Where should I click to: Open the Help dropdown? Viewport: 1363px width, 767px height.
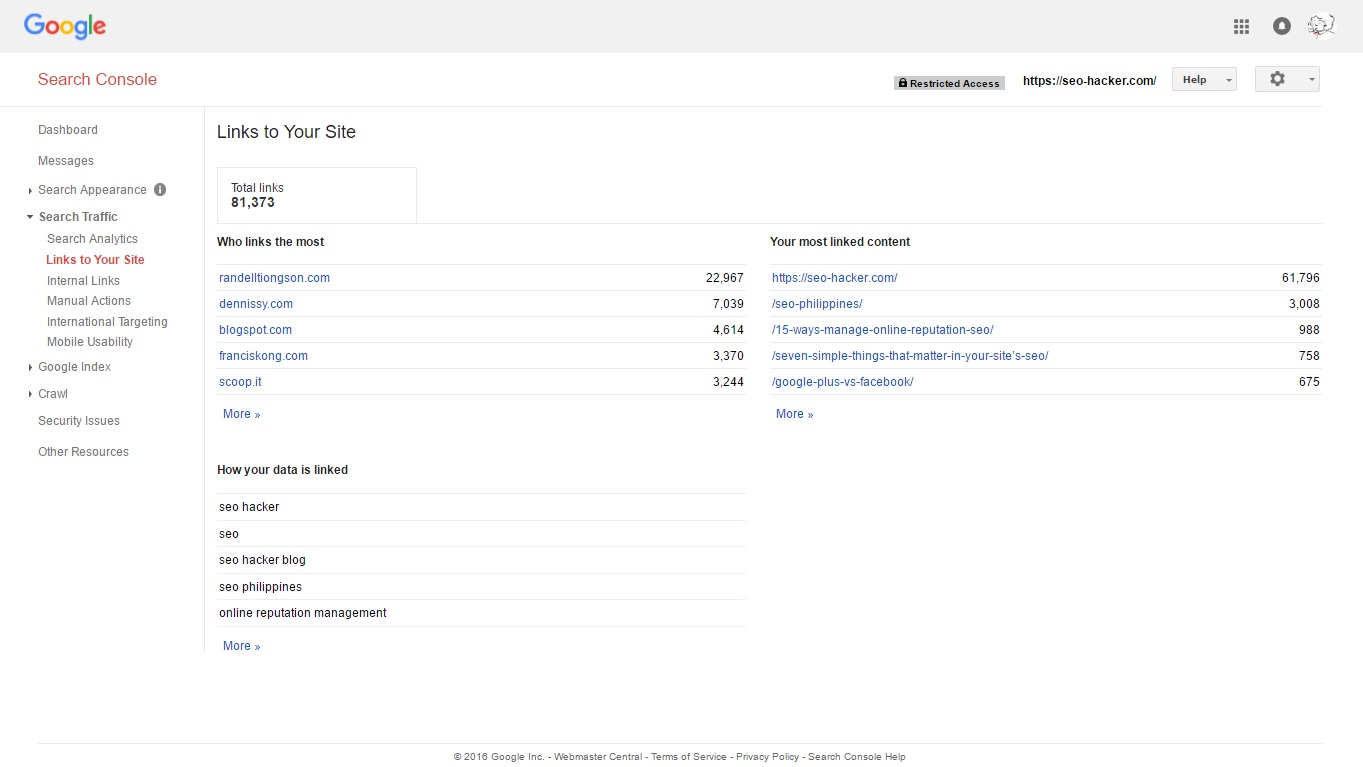coord(1203,80)
